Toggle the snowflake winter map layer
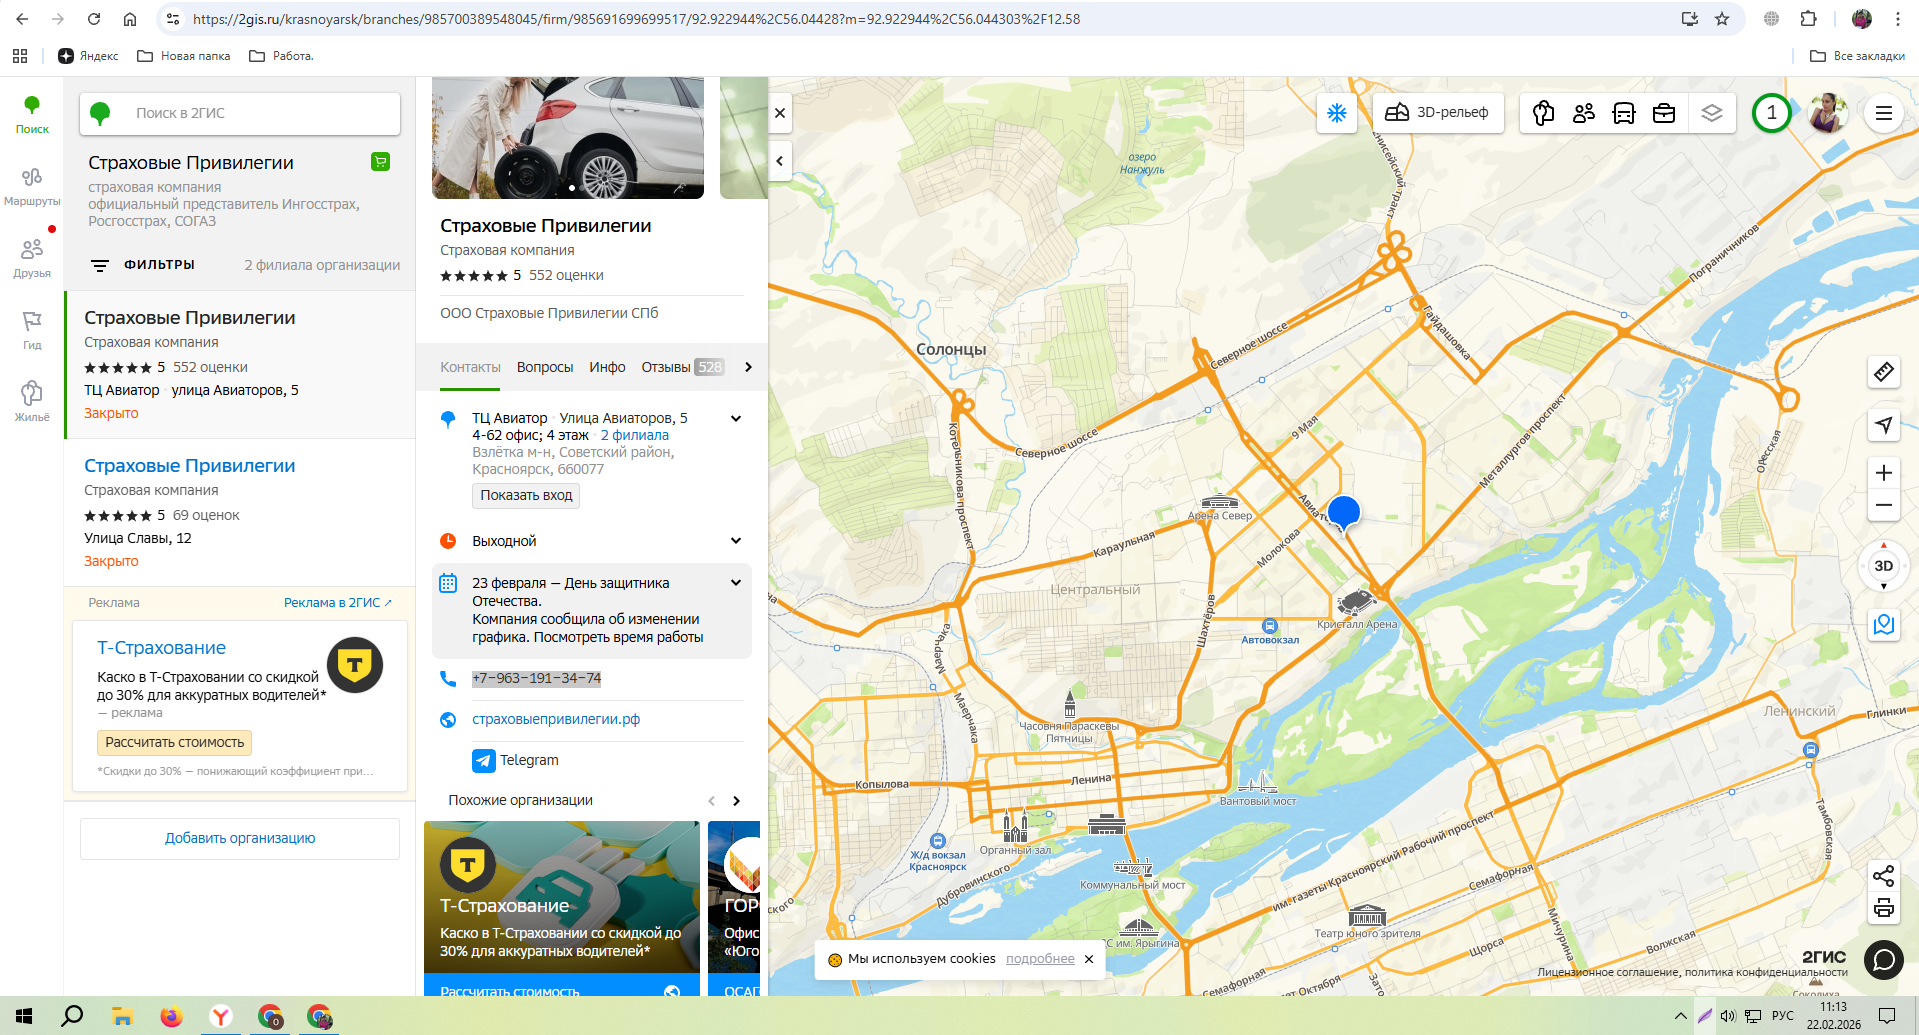The height and width of the screenshot is (1035, 1919). click(1337, 113)
